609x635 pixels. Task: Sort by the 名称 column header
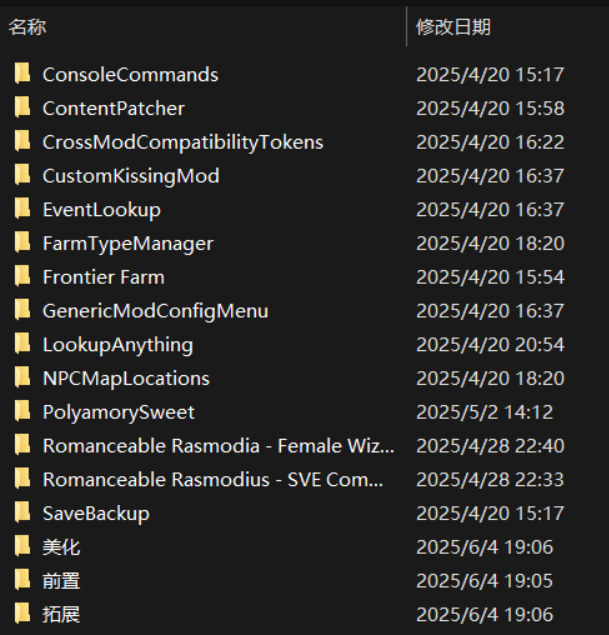pos(28,27)
